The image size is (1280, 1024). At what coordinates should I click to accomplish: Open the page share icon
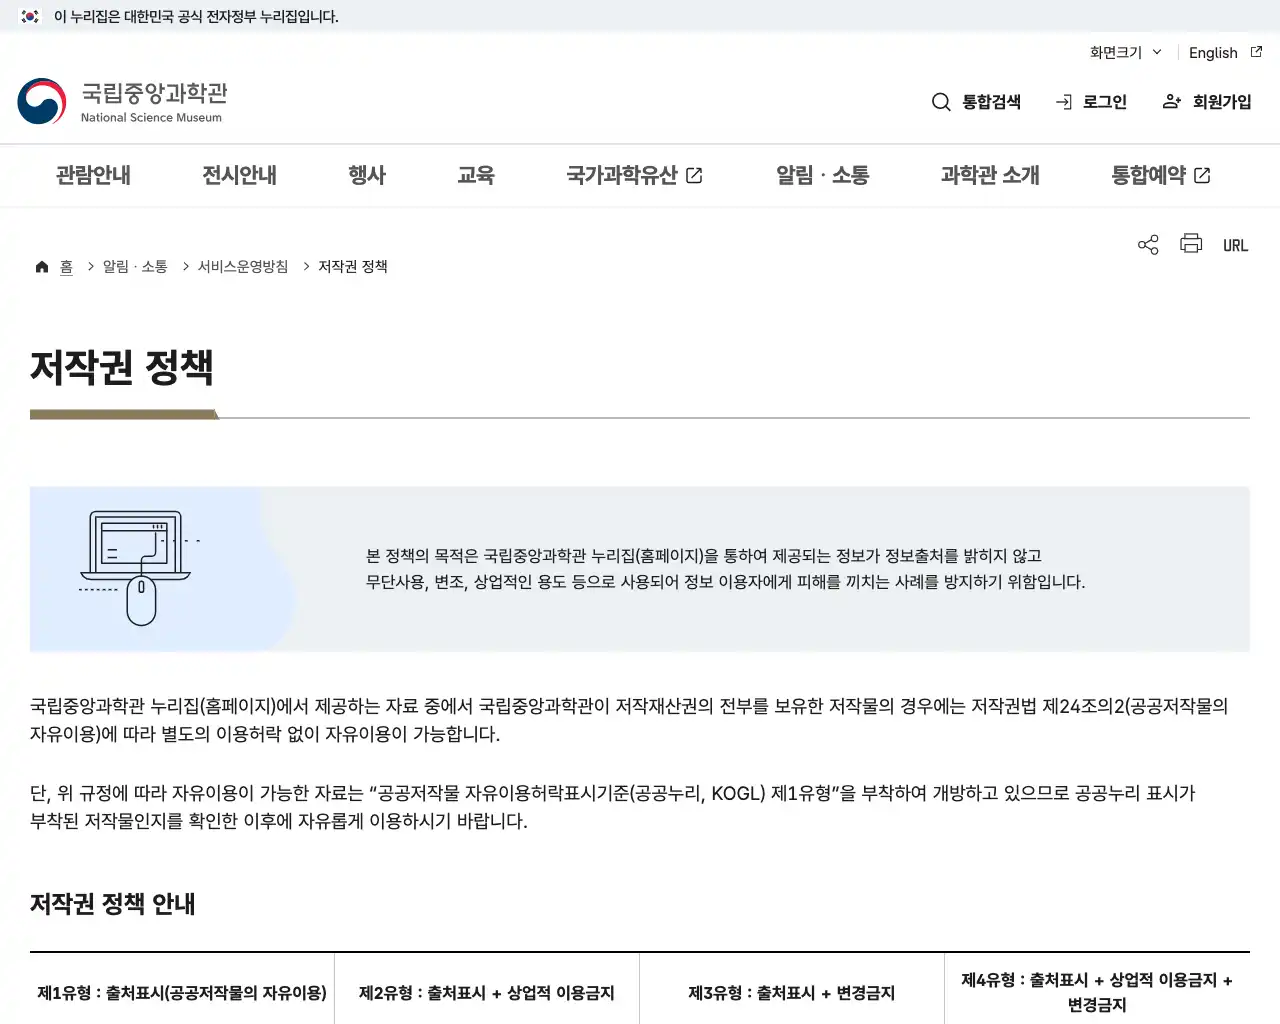tap(1147, 243)
